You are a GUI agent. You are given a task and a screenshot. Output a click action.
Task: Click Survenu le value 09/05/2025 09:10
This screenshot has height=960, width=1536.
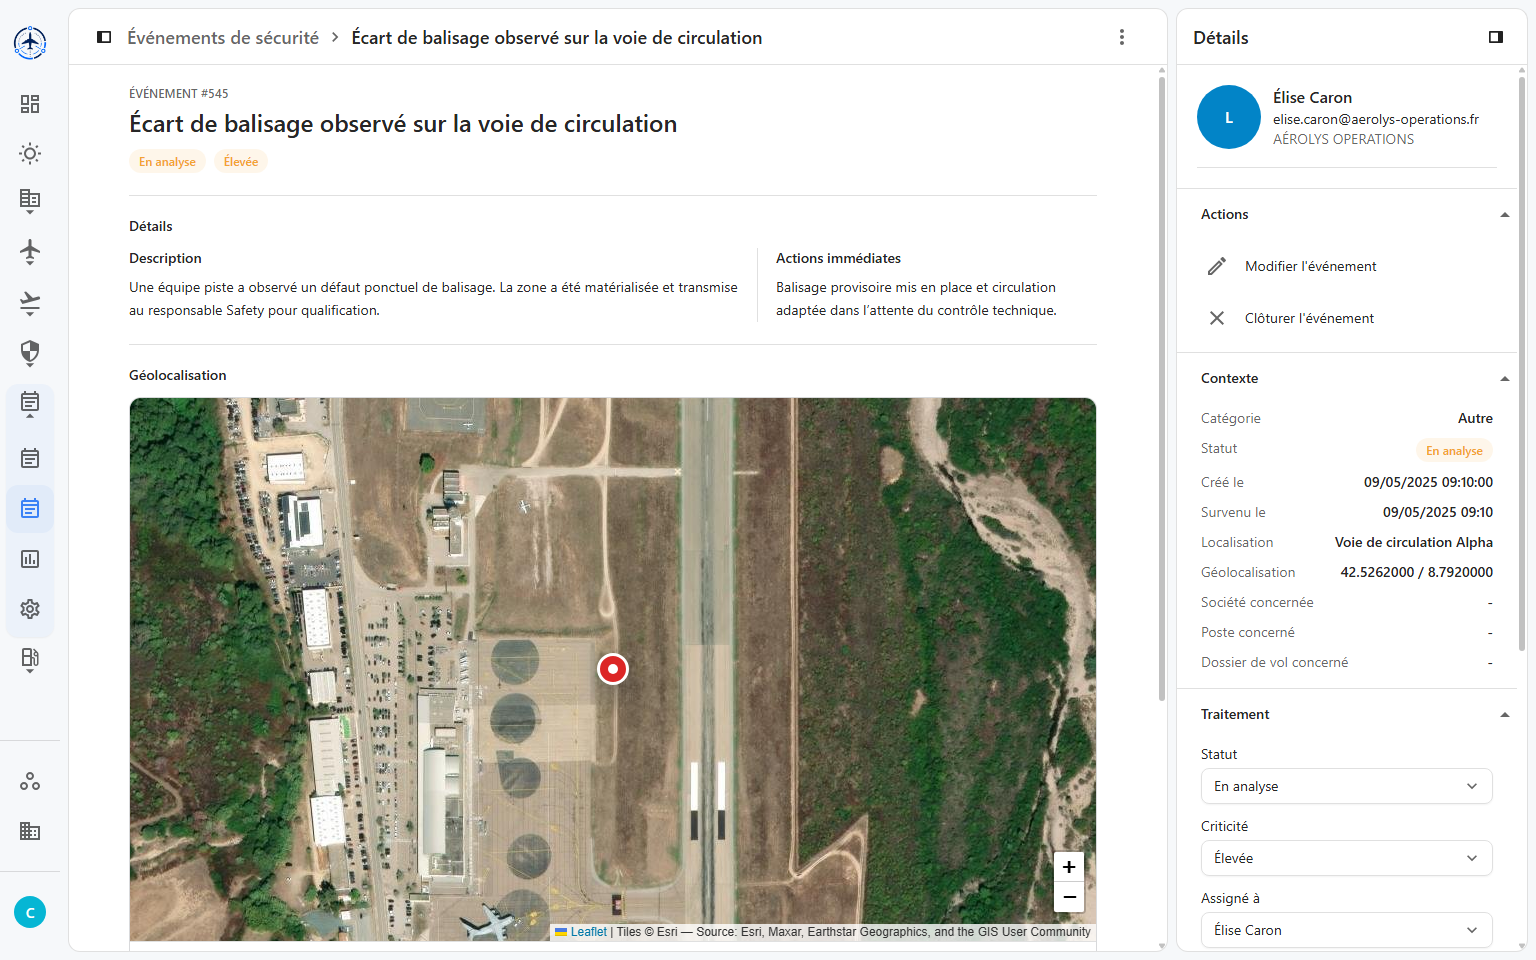point(1437,512)
